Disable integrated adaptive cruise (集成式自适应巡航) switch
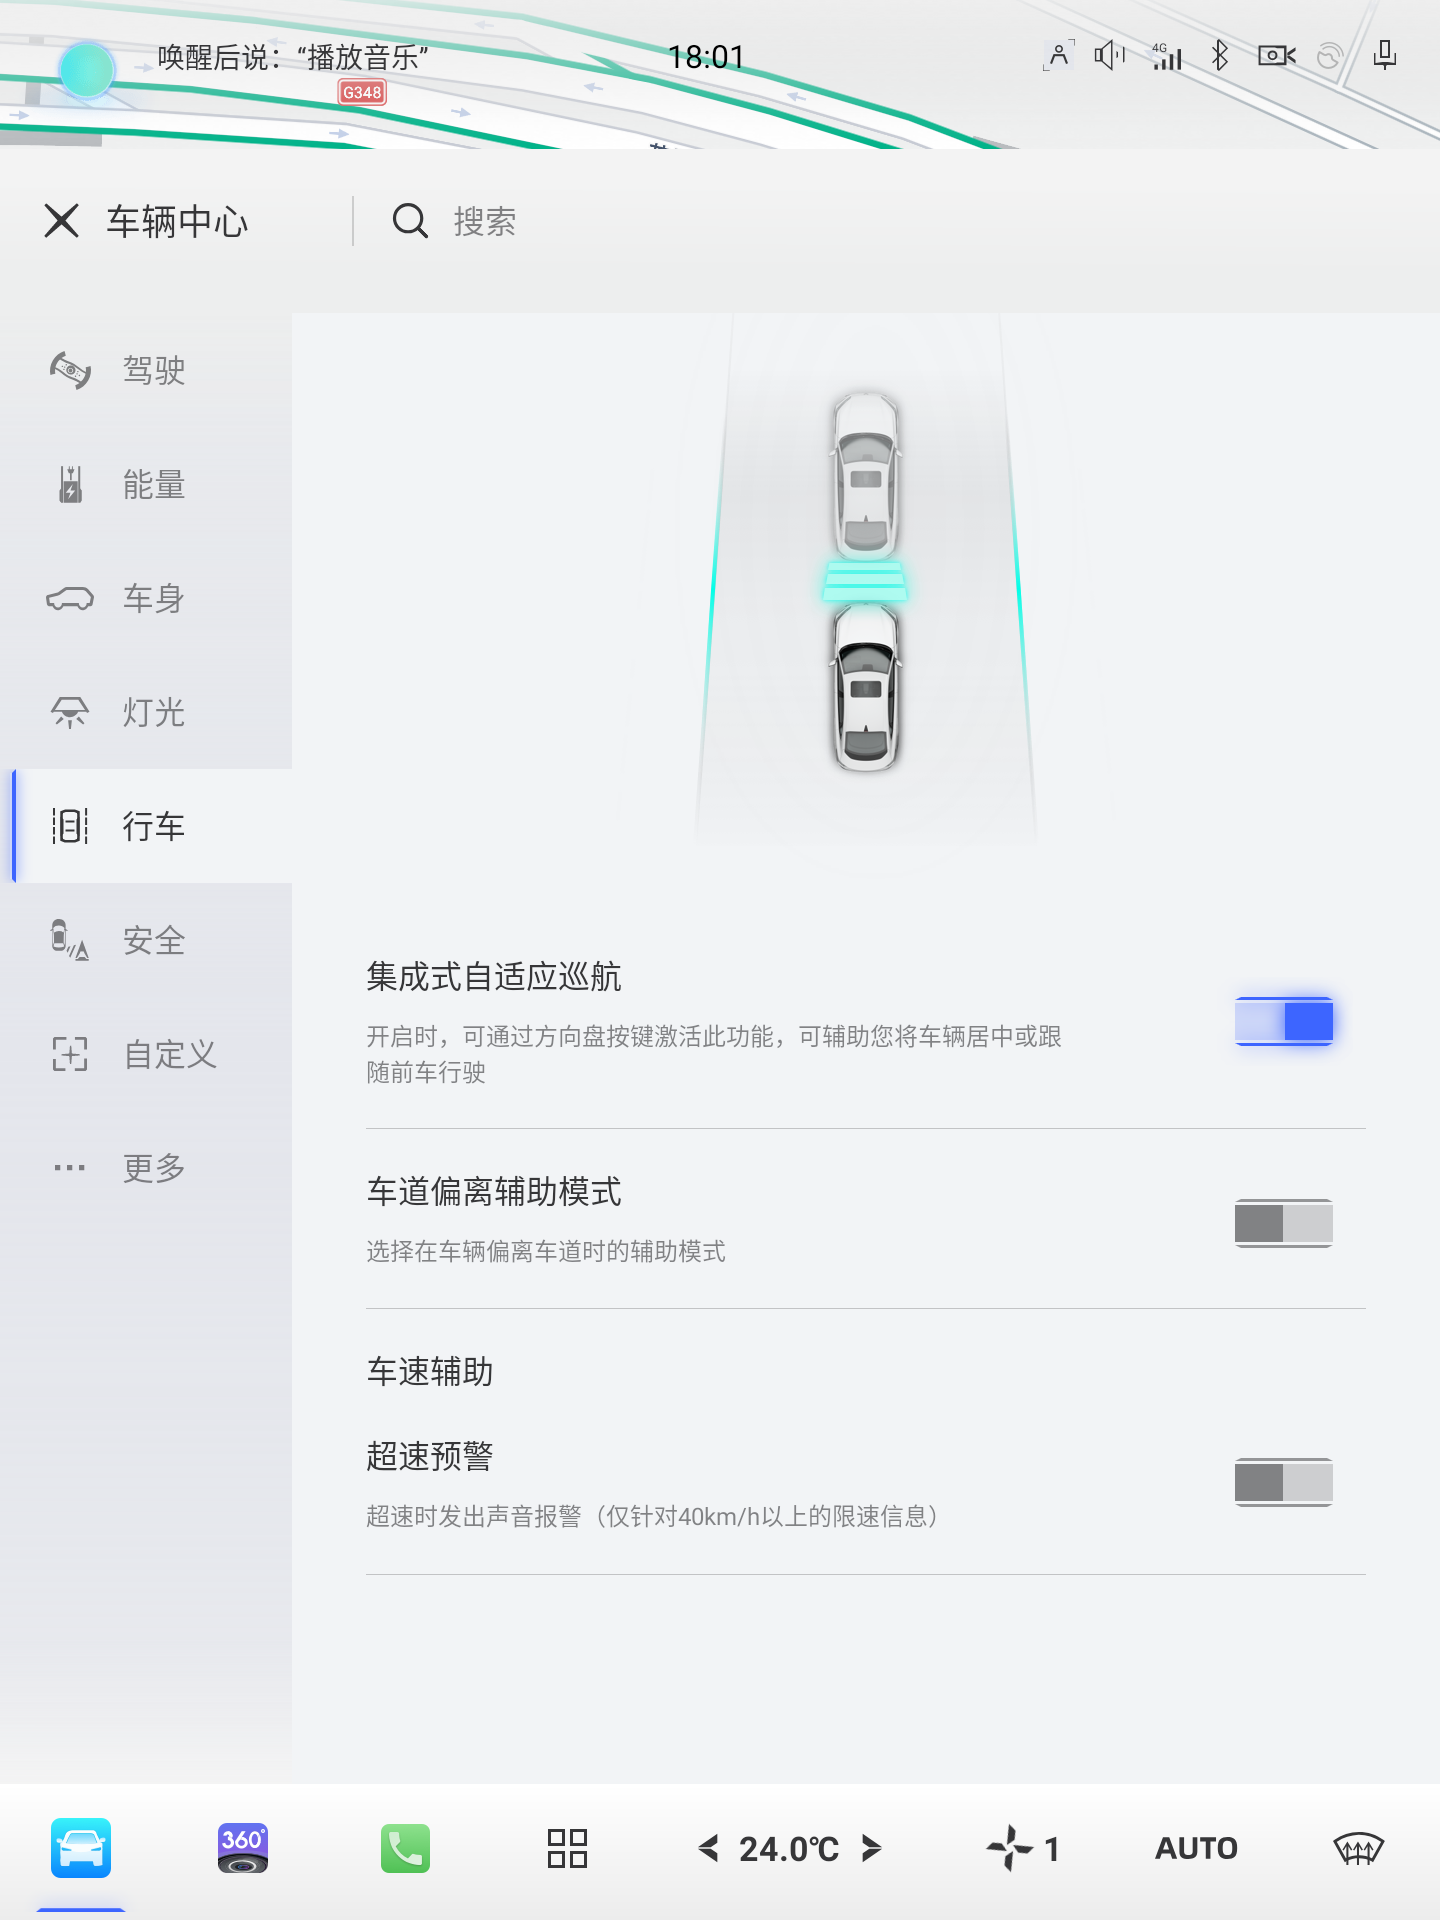 click(x=1283, y=1021)
